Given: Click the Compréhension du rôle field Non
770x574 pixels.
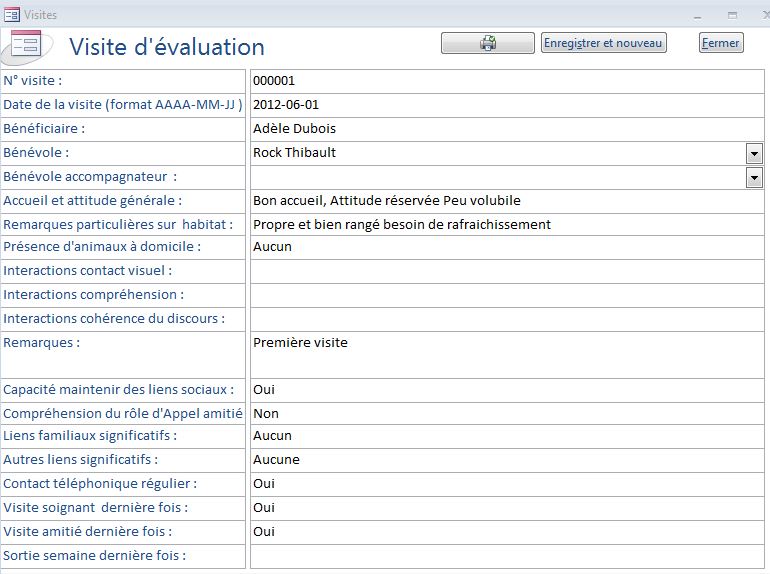Looking at the screenshot, I should pos(507,414).
